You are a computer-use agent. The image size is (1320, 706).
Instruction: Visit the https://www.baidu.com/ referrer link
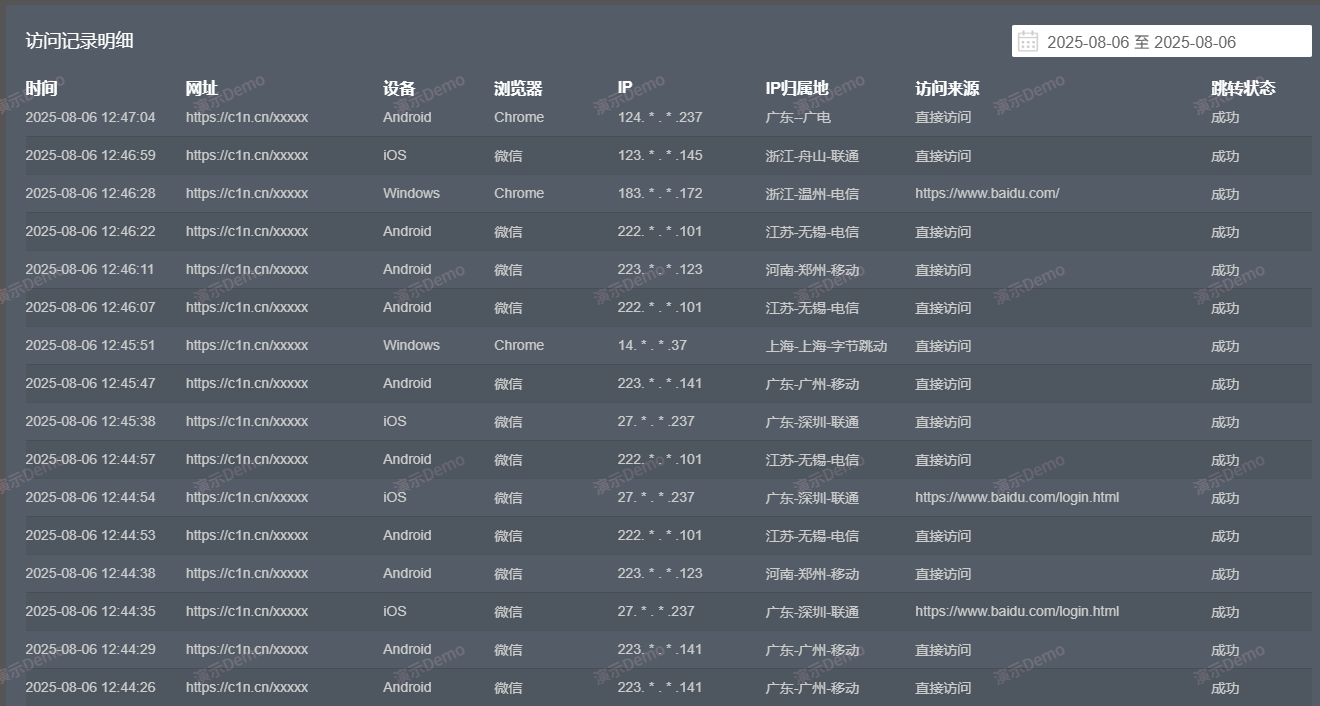pos(987,193)
